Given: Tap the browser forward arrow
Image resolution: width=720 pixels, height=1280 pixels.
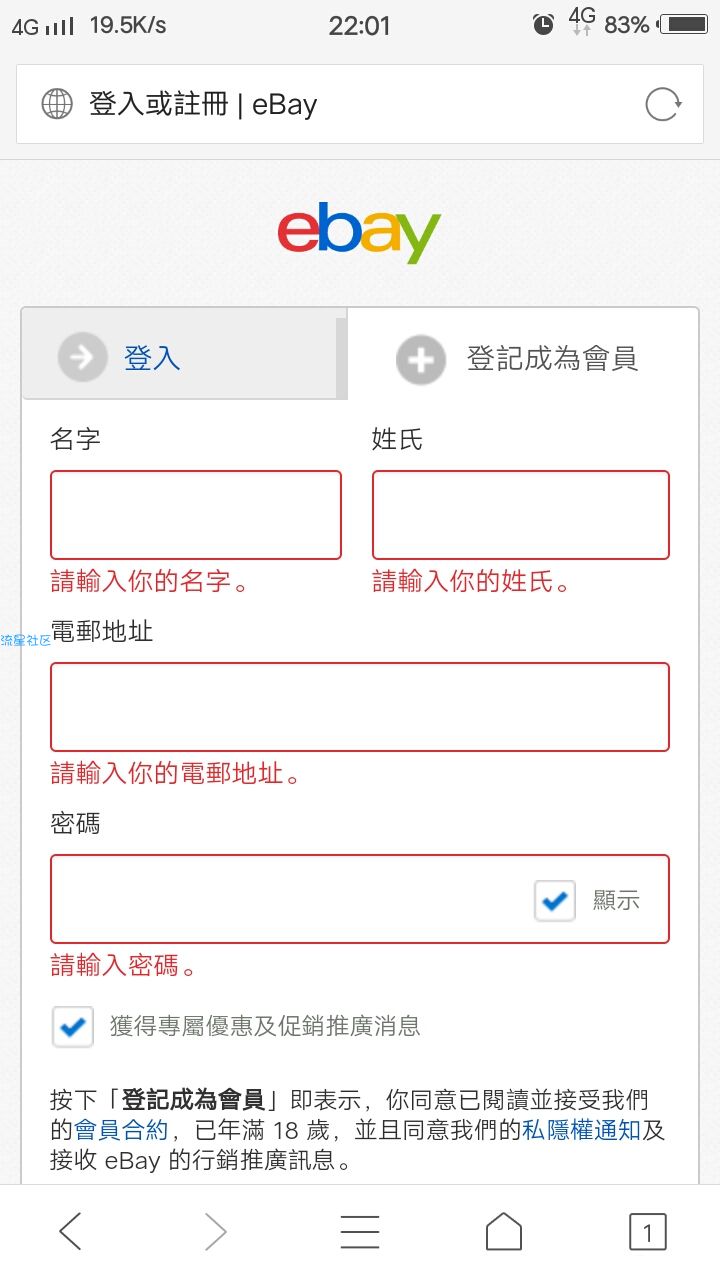Looking at the screenshot, I should (x=215, y=1232).
